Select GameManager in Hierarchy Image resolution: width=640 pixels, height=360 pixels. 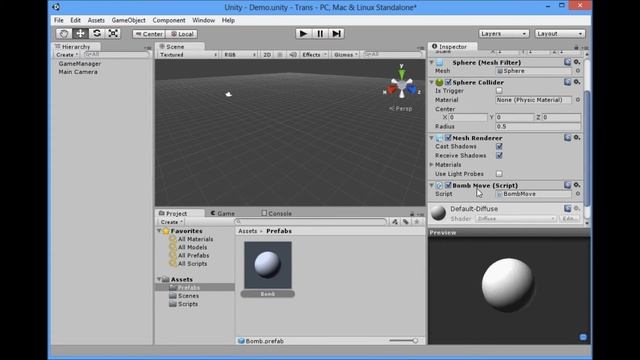tap(80, 64)
